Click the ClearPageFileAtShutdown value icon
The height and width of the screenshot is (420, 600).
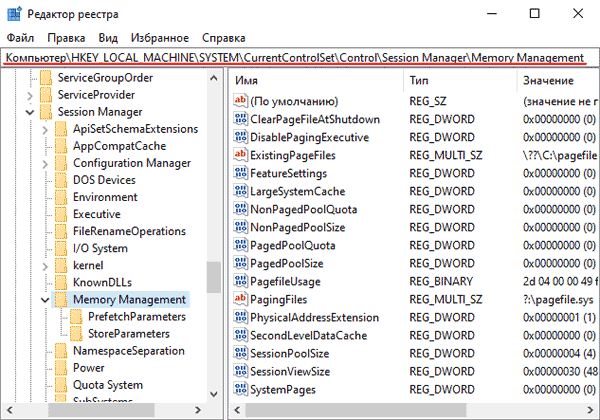[240, 119]
